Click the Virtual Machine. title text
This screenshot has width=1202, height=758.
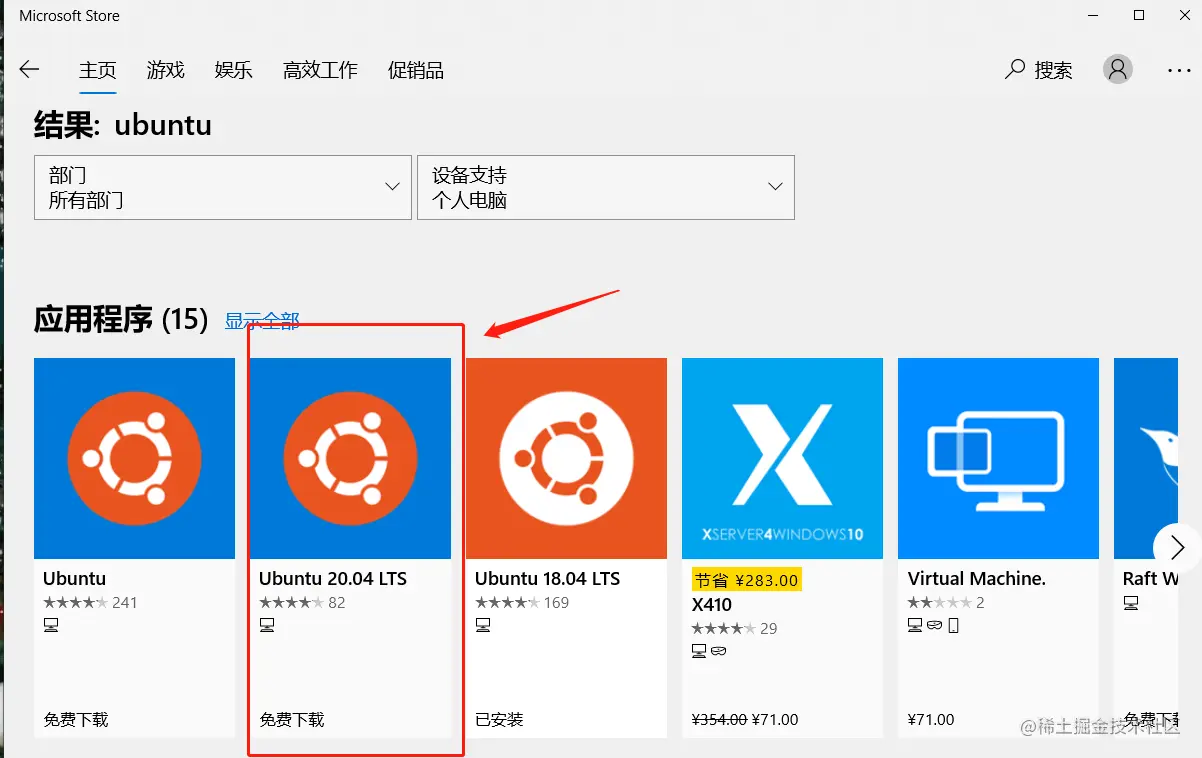click(977, 578)
